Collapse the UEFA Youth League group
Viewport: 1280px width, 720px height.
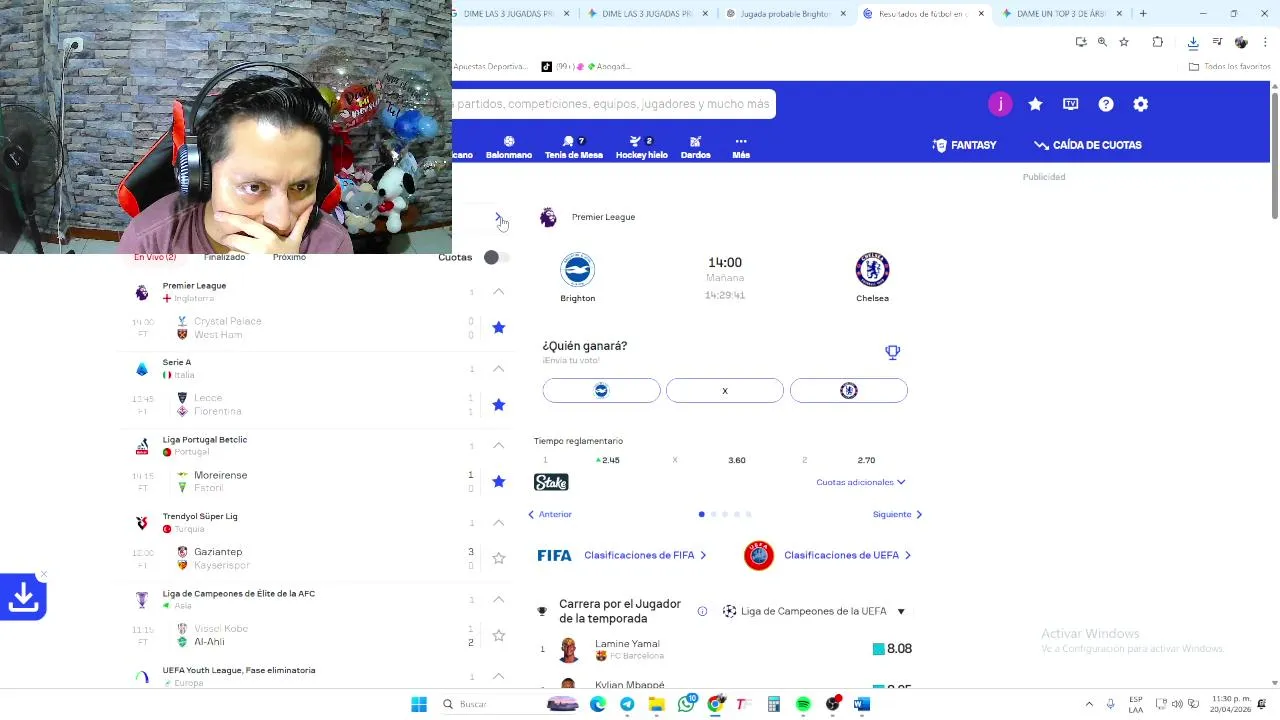pos(498,677)
